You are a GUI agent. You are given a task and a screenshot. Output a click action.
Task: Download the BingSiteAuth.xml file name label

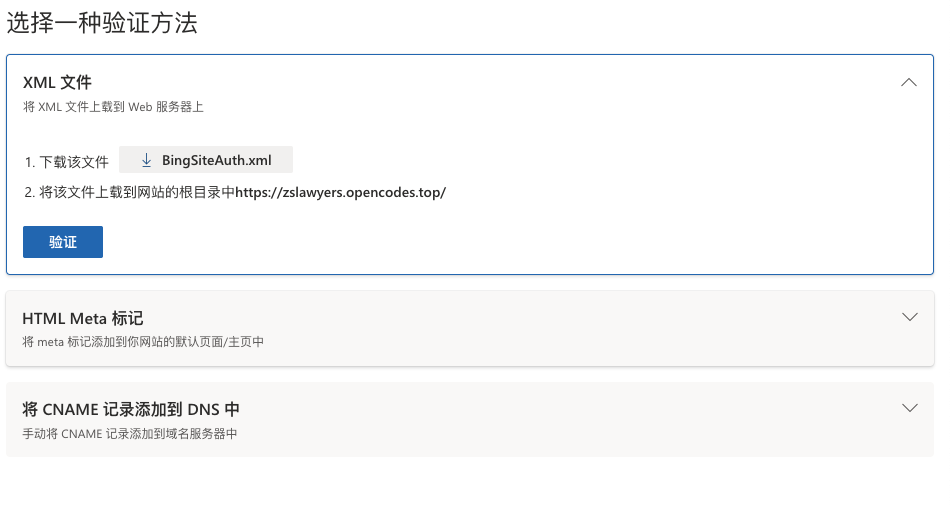pyautogui.click(x=216, y=160)
